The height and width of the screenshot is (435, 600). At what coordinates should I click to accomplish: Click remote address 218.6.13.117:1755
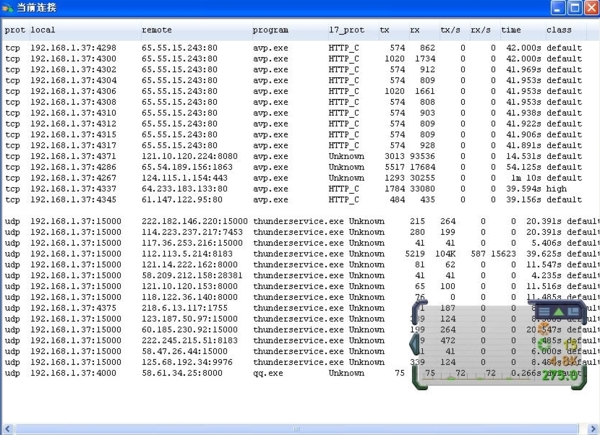tap(184, 308)
